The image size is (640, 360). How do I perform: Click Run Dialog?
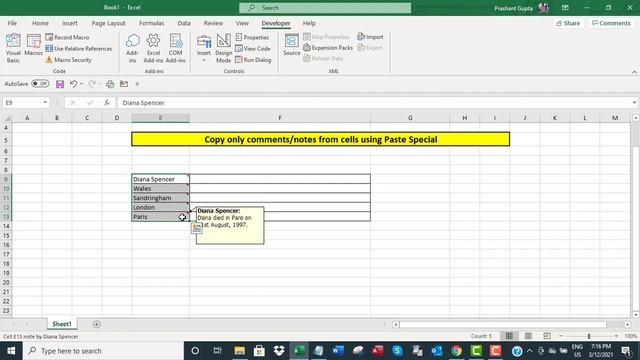coord(253,60)
